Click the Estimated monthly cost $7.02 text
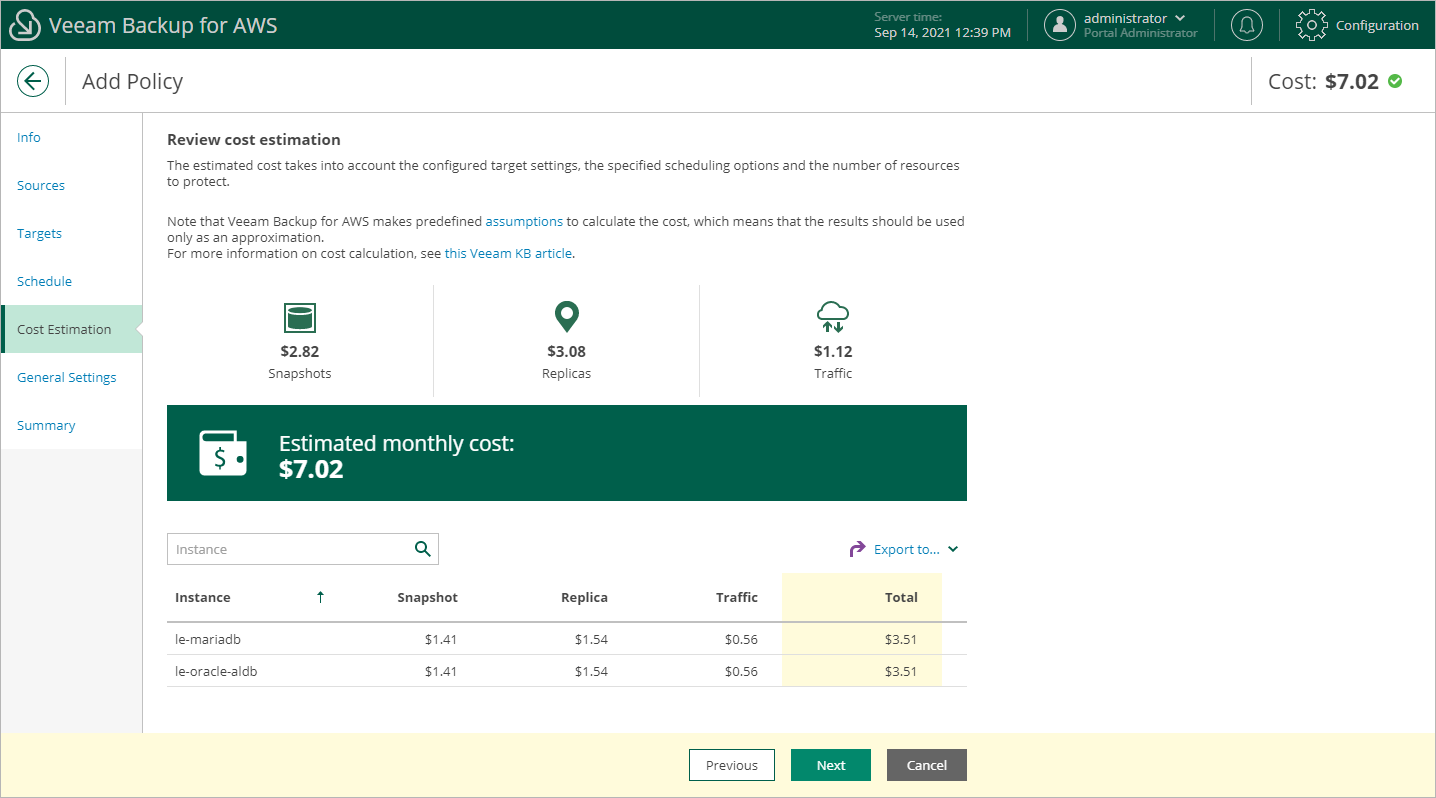Image resolution: width=1436 pixels, height=798 pixels. click(396, 455)
